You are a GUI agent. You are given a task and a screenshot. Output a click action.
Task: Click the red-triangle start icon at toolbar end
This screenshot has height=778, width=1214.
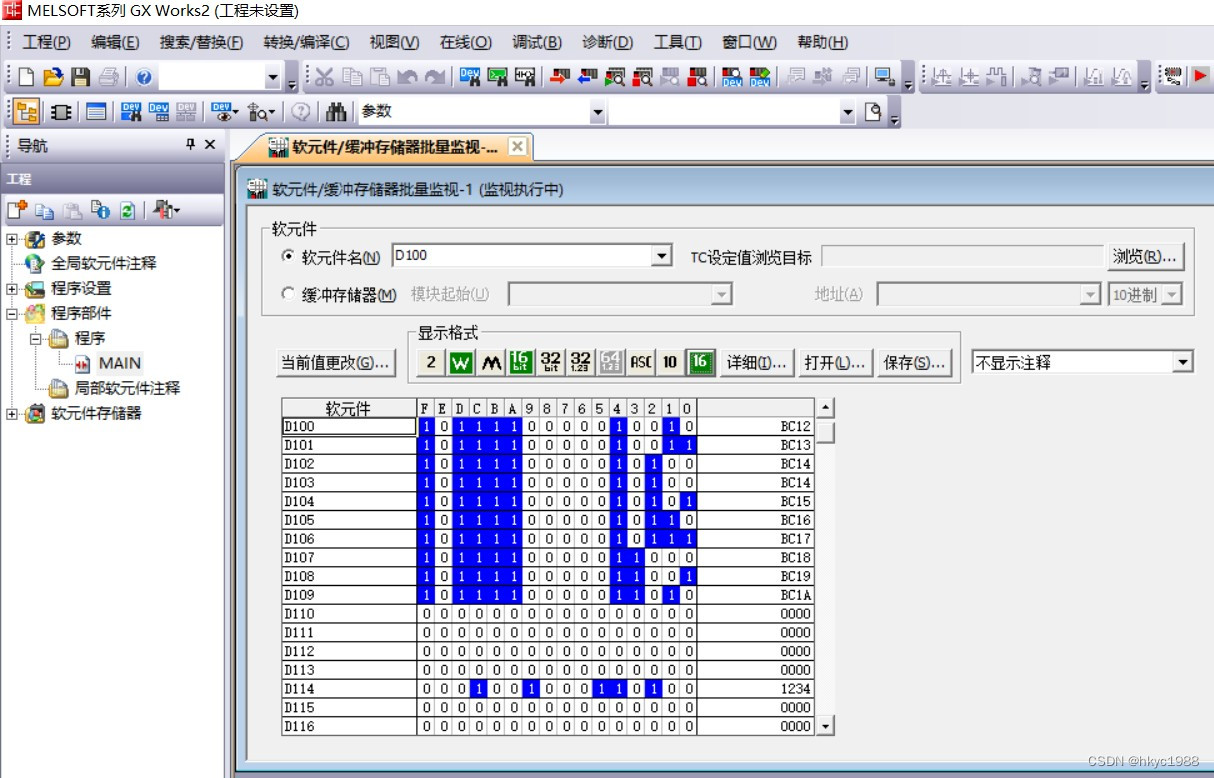pyautogui.click(x=1201, y=77)
